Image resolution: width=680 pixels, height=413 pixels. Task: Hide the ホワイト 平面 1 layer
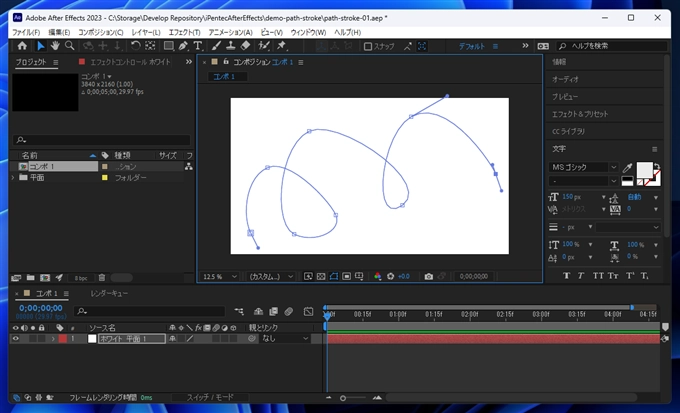(x=15, y=339)
